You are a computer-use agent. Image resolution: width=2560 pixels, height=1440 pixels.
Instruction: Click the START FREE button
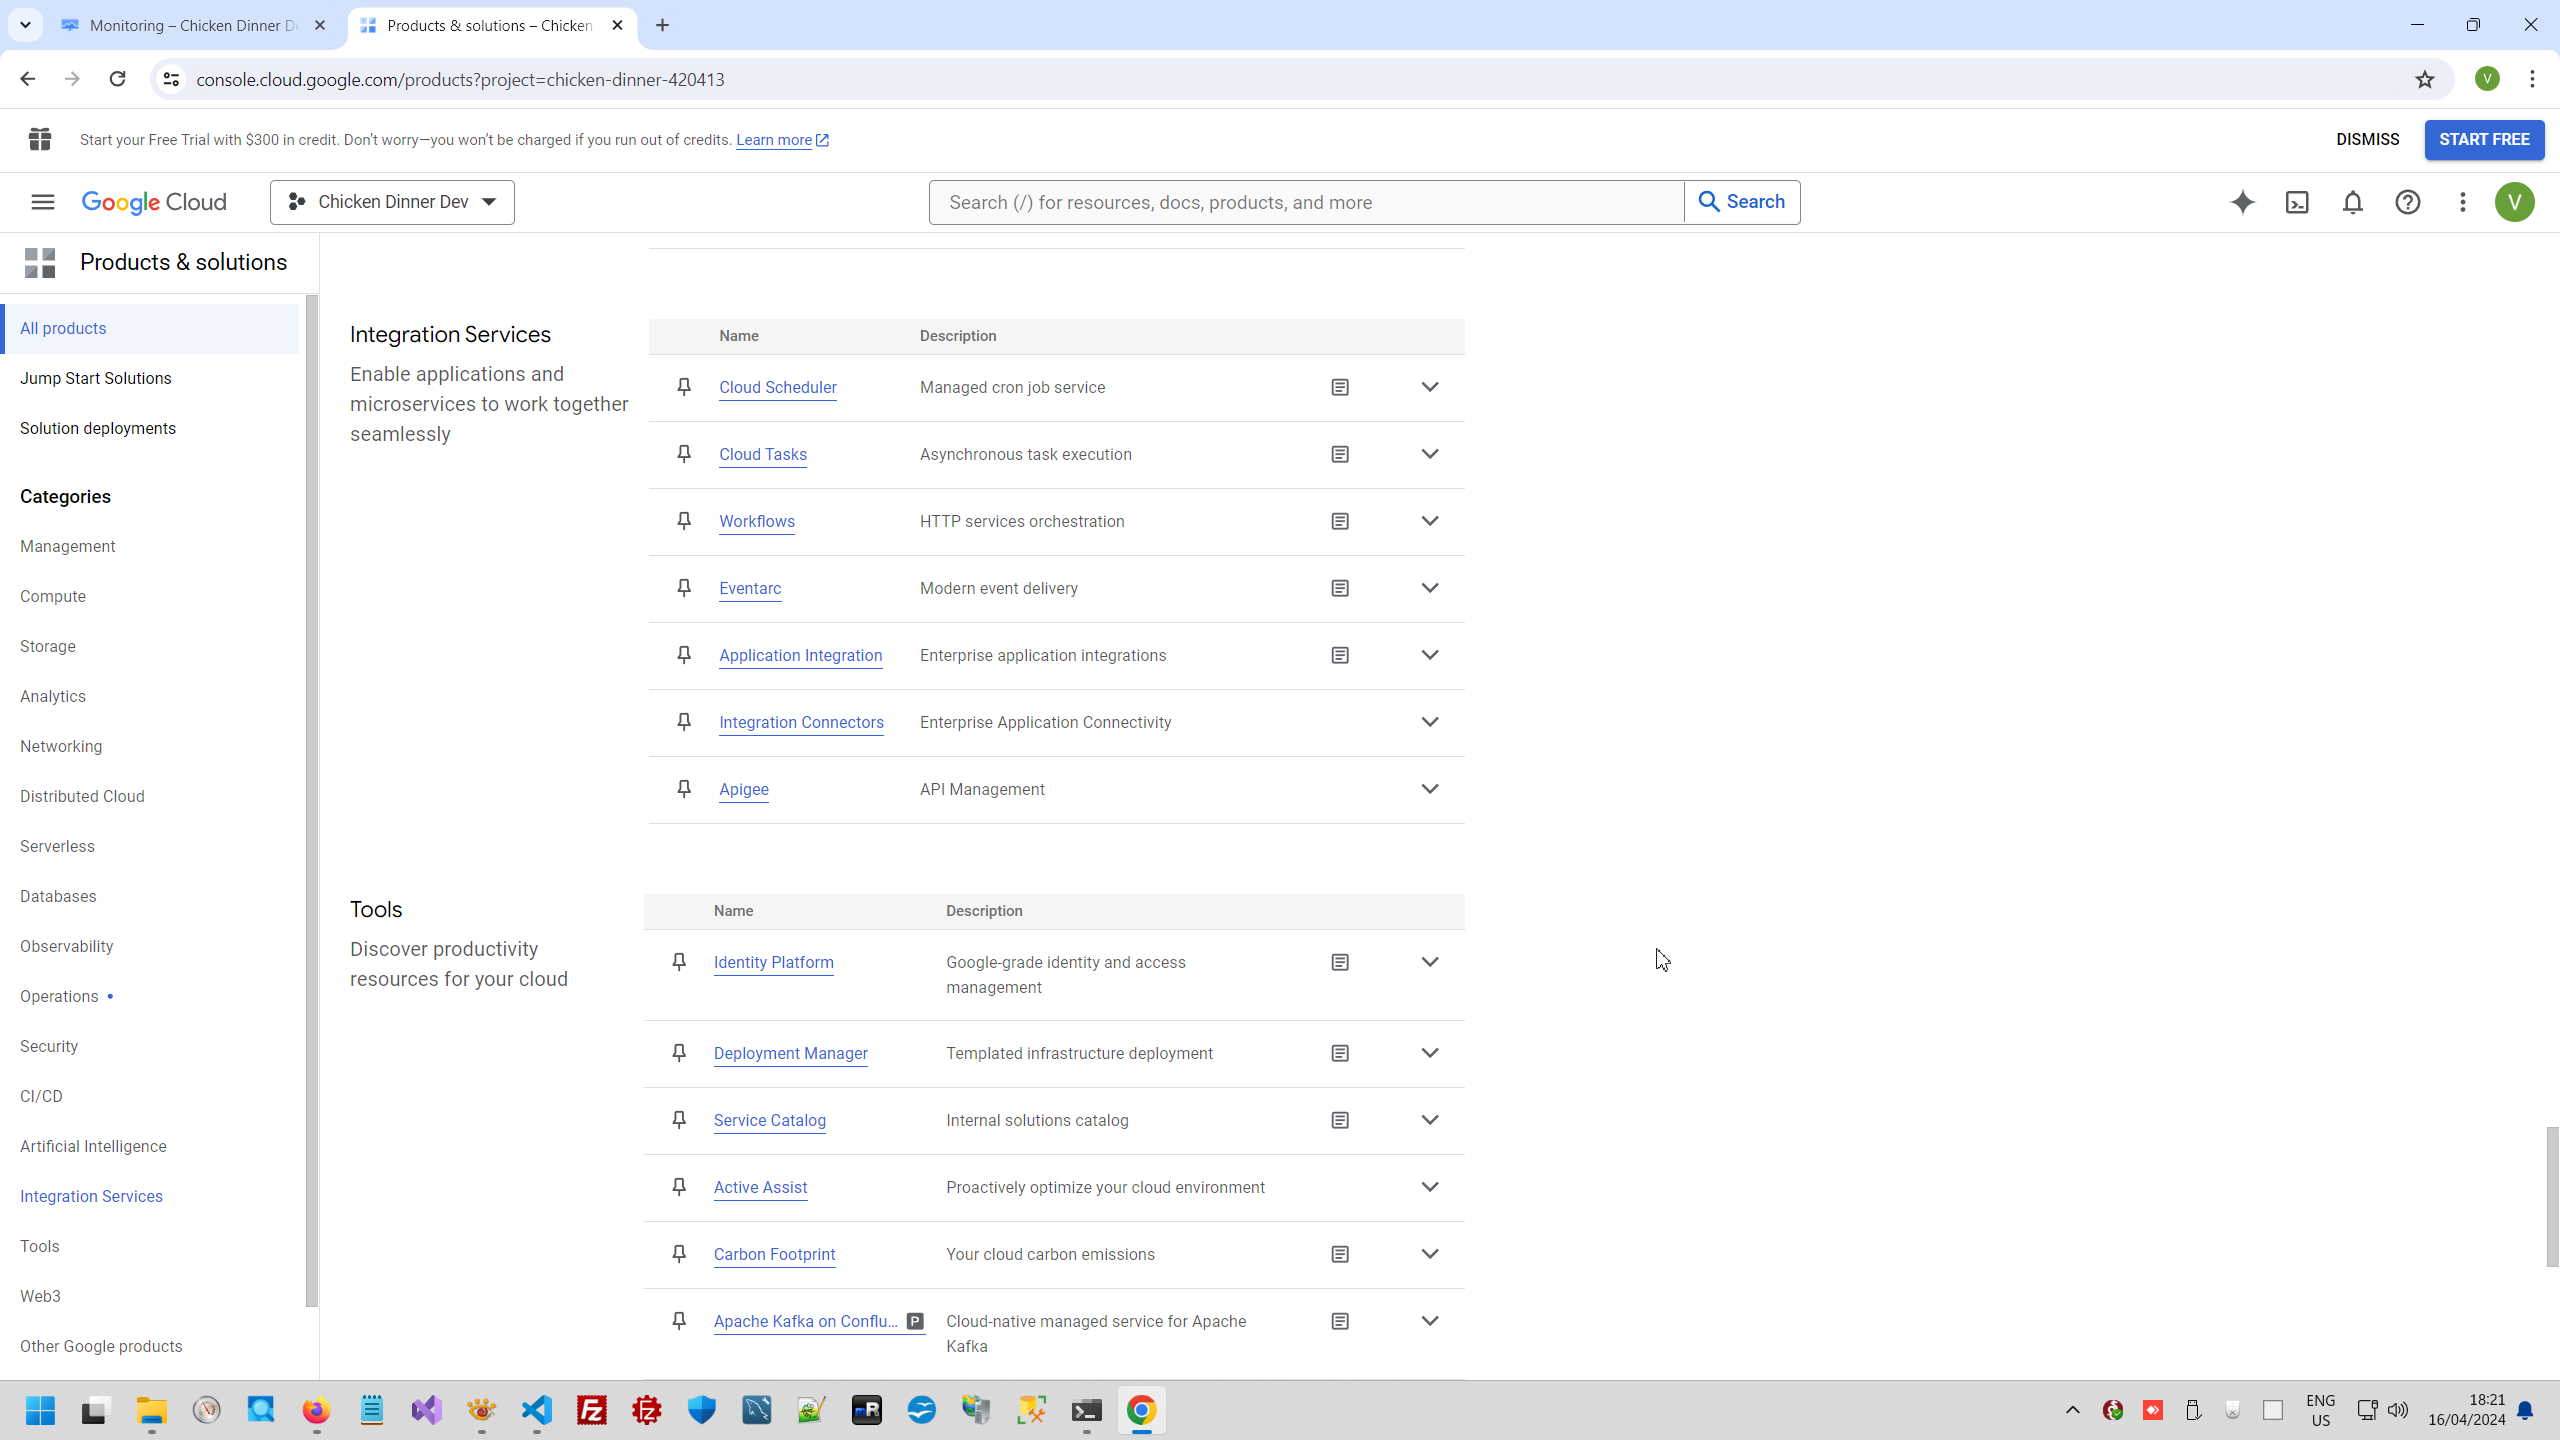(2484, 139)
